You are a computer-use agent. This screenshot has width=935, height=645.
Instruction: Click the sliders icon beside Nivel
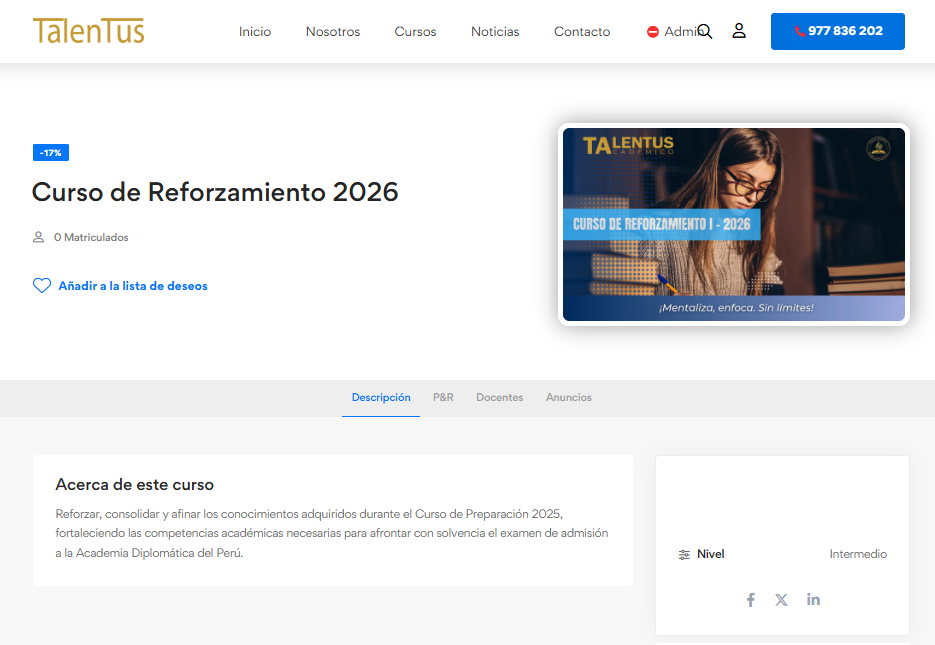point(684,555)
